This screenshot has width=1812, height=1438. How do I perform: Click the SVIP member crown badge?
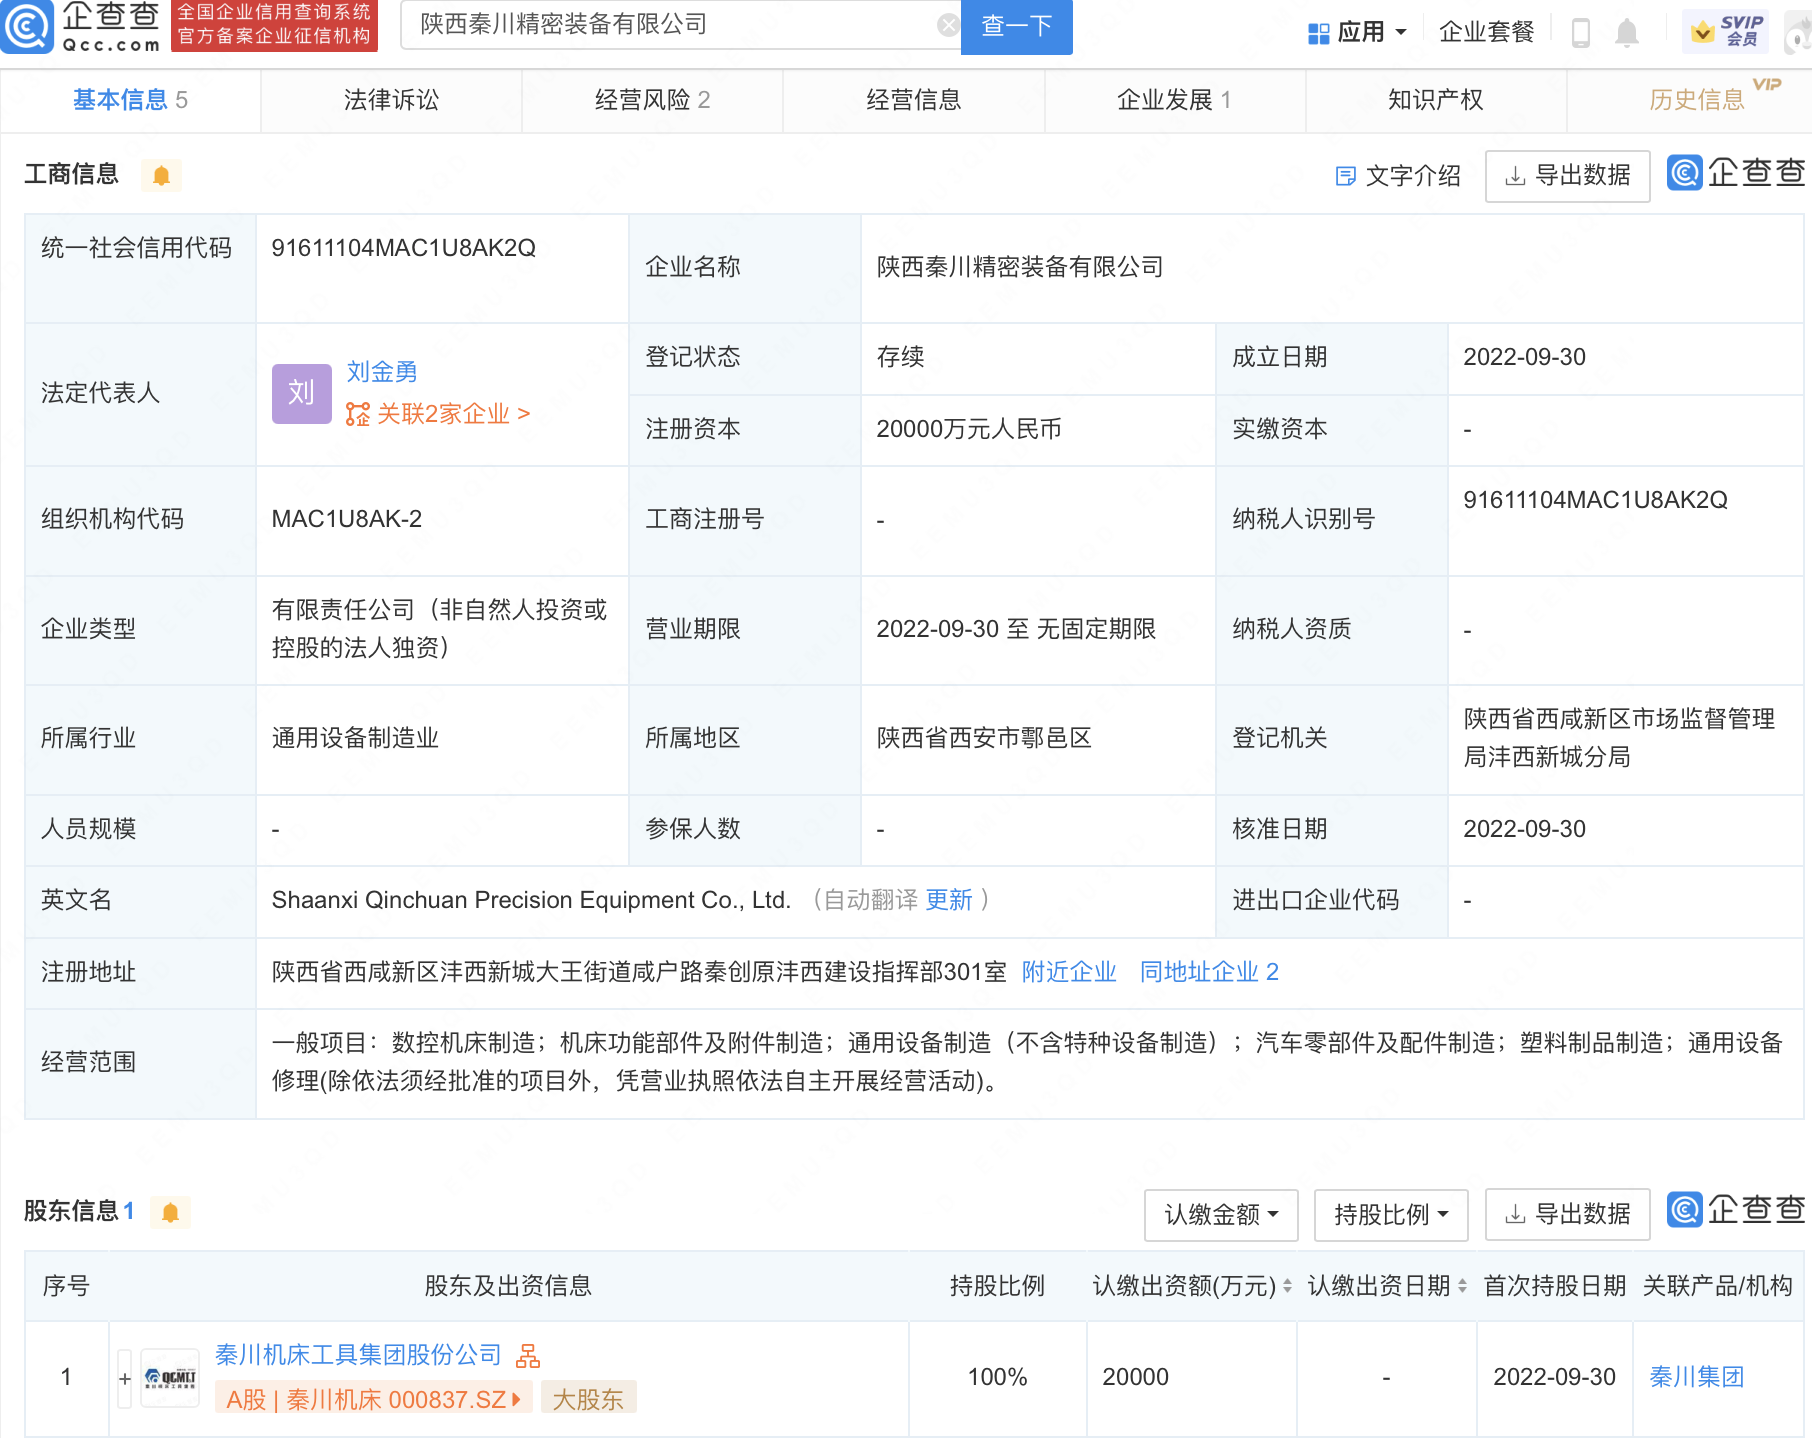1725,32
